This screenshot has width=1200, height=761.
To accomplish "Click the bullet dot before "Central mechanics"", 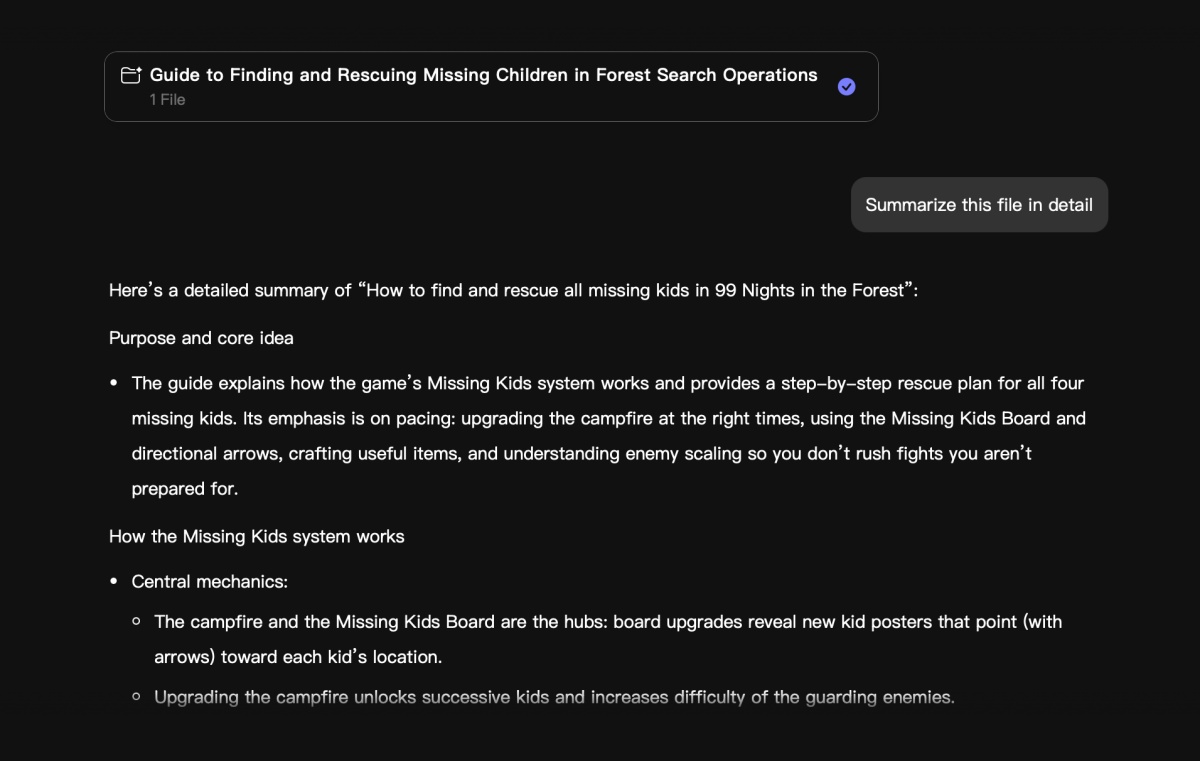I will [x=114, y=582].
